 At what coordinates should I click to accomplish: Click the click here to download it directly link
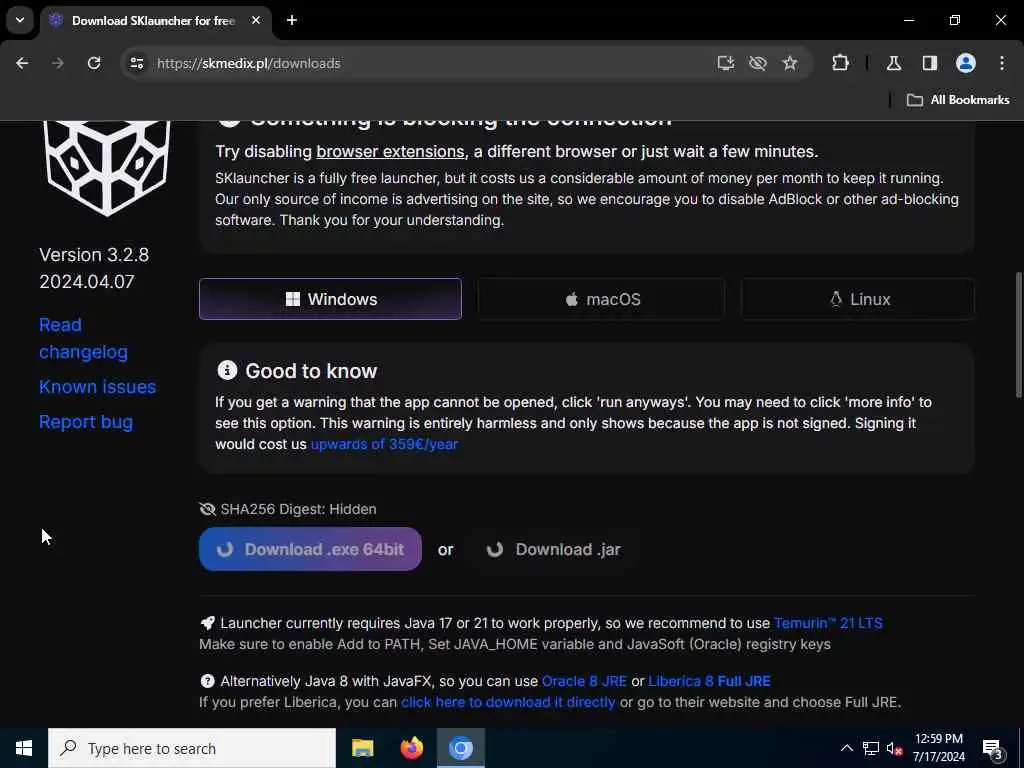point(508,702)
